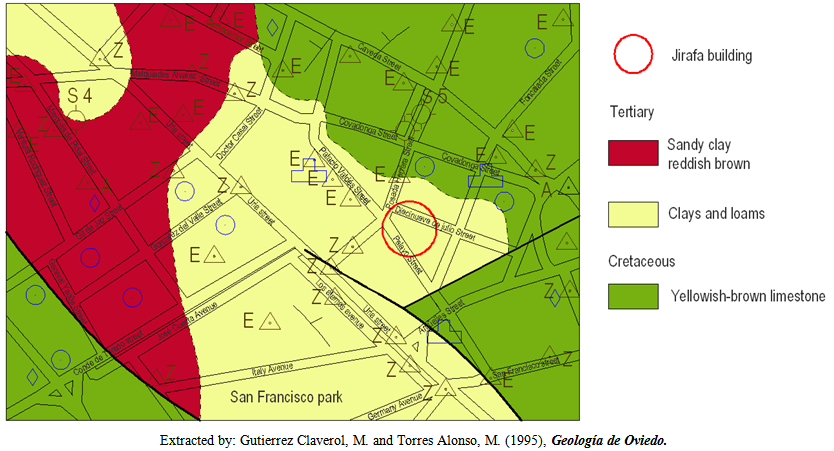Click the Geología de Oviedo citation title
Viewport: 834px width, 451px height.
tap(609, 440)
